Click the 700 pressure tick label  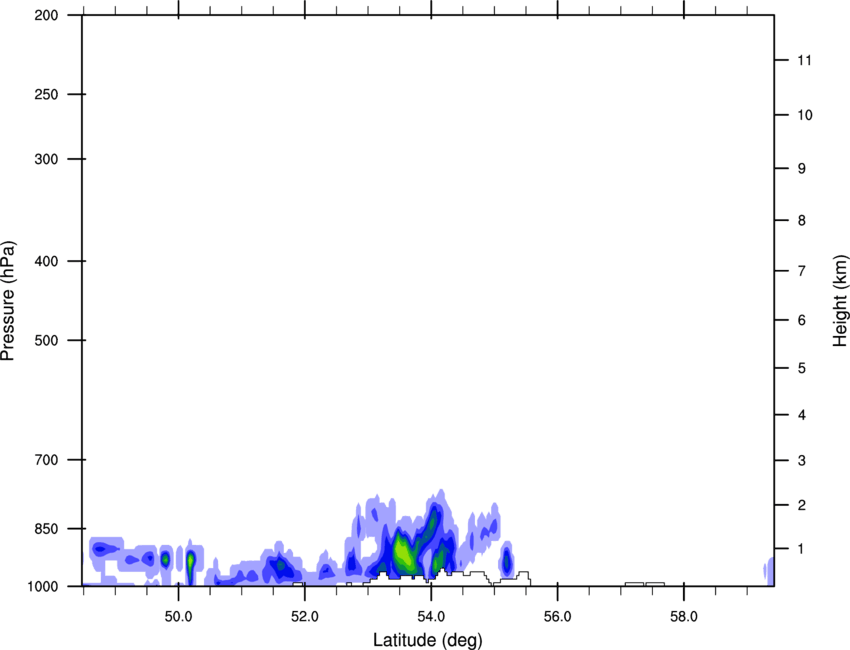click(46, 460)
